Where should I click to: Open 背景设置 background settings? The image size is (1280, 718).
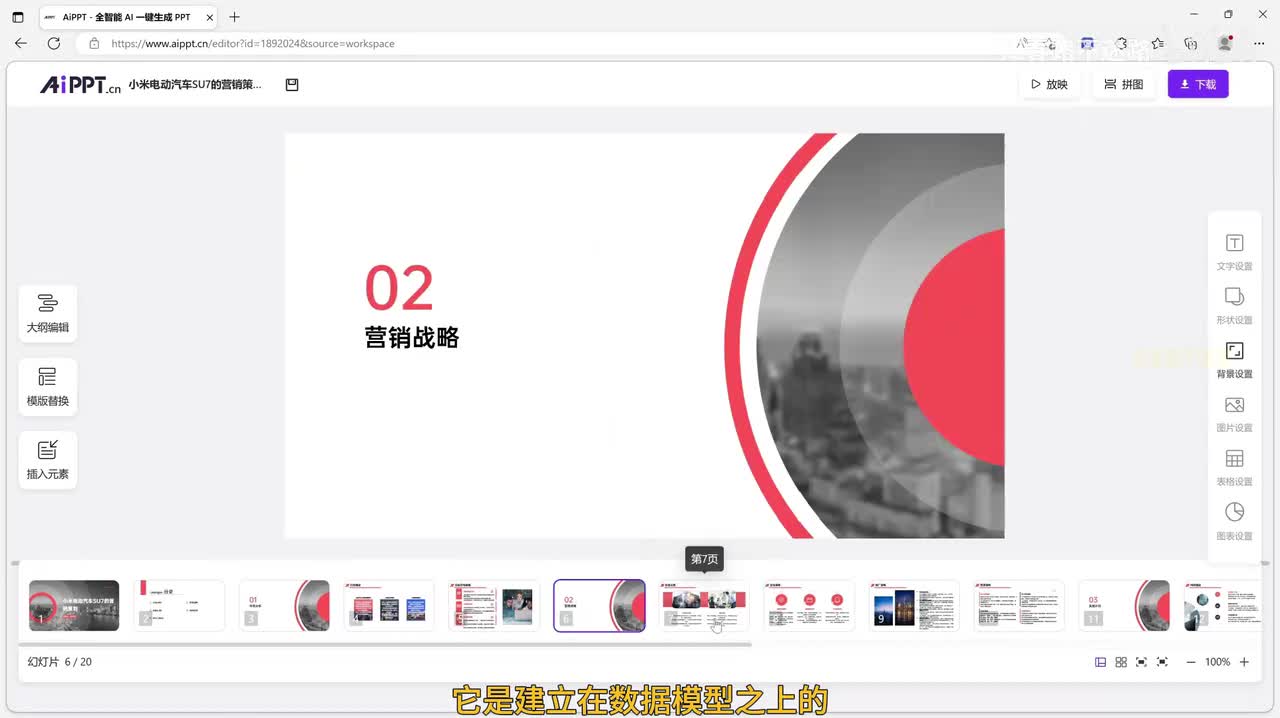coord(1234,360)
